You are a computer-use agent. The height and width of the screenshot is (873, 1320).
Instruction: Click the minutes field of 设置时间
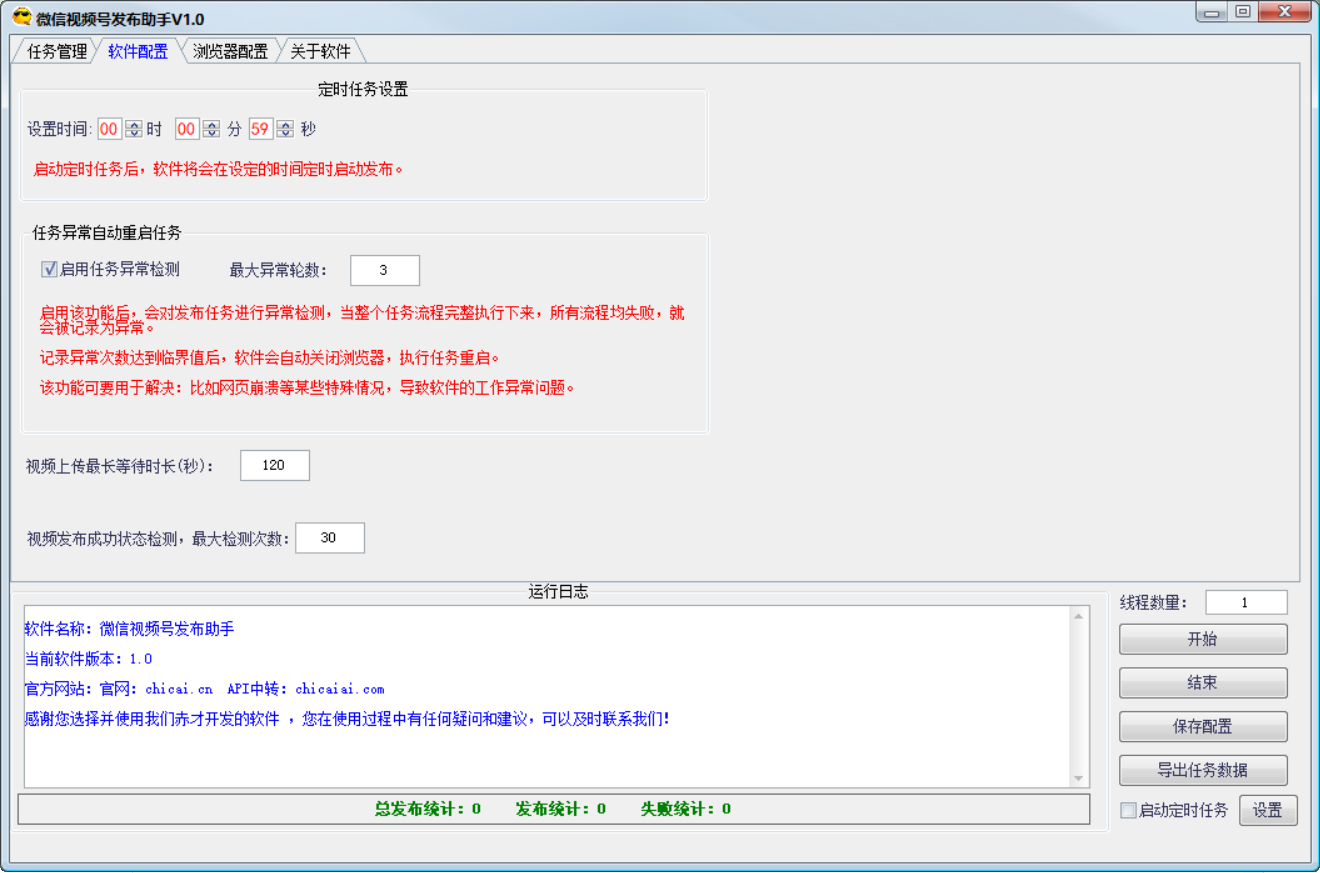click(x=187, y=129)
